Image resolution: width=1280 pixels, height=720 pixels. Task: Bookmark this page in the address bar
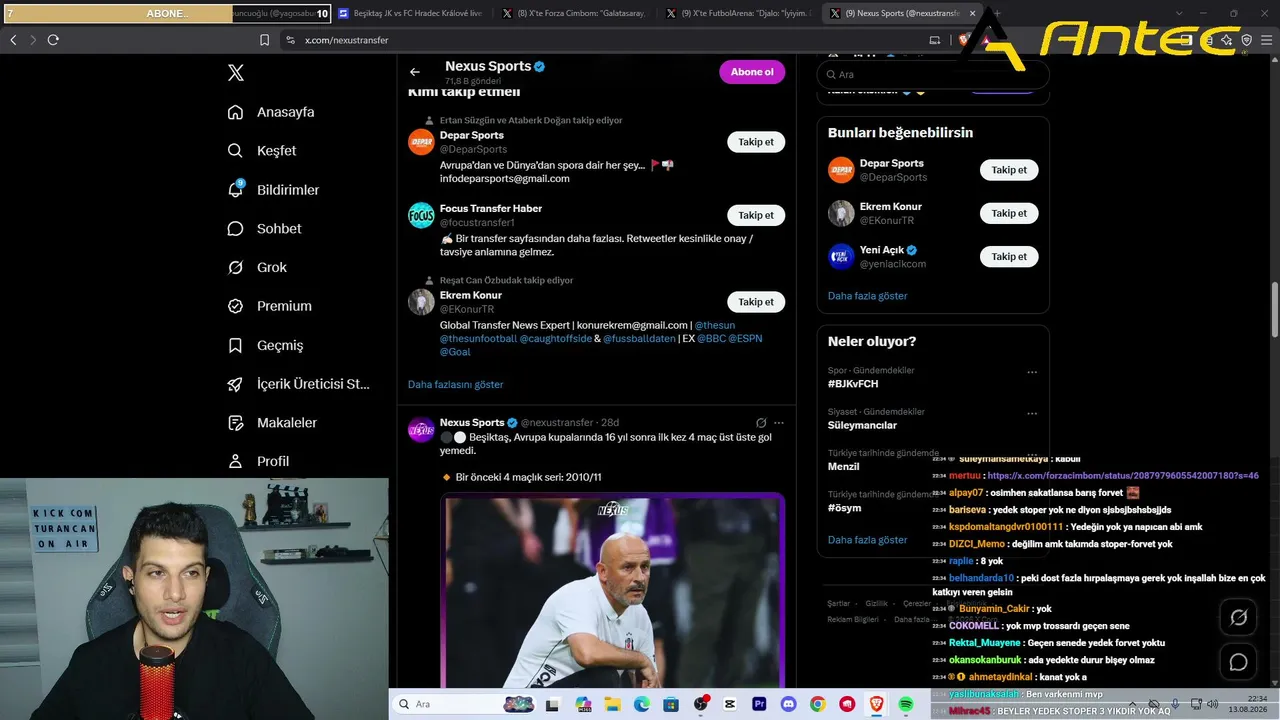coord(264,40)
